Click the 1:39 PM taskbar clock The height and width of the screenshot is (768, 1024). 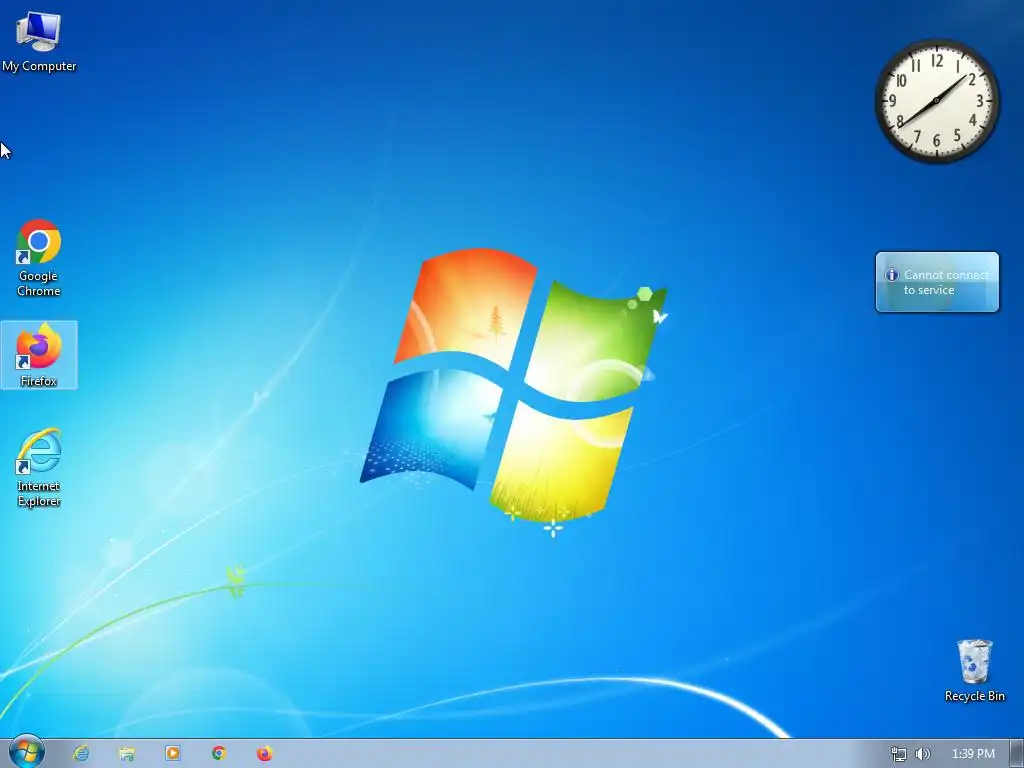(973, 754)
